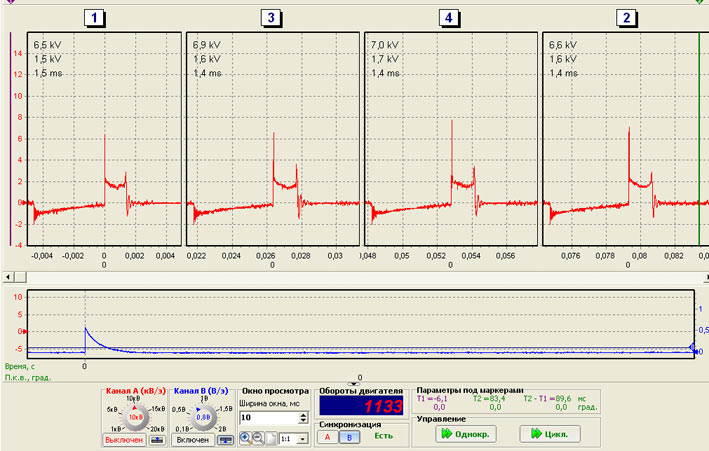
Task: Click the blank page icon beside zoom tools
Action: tap(270, 438)
